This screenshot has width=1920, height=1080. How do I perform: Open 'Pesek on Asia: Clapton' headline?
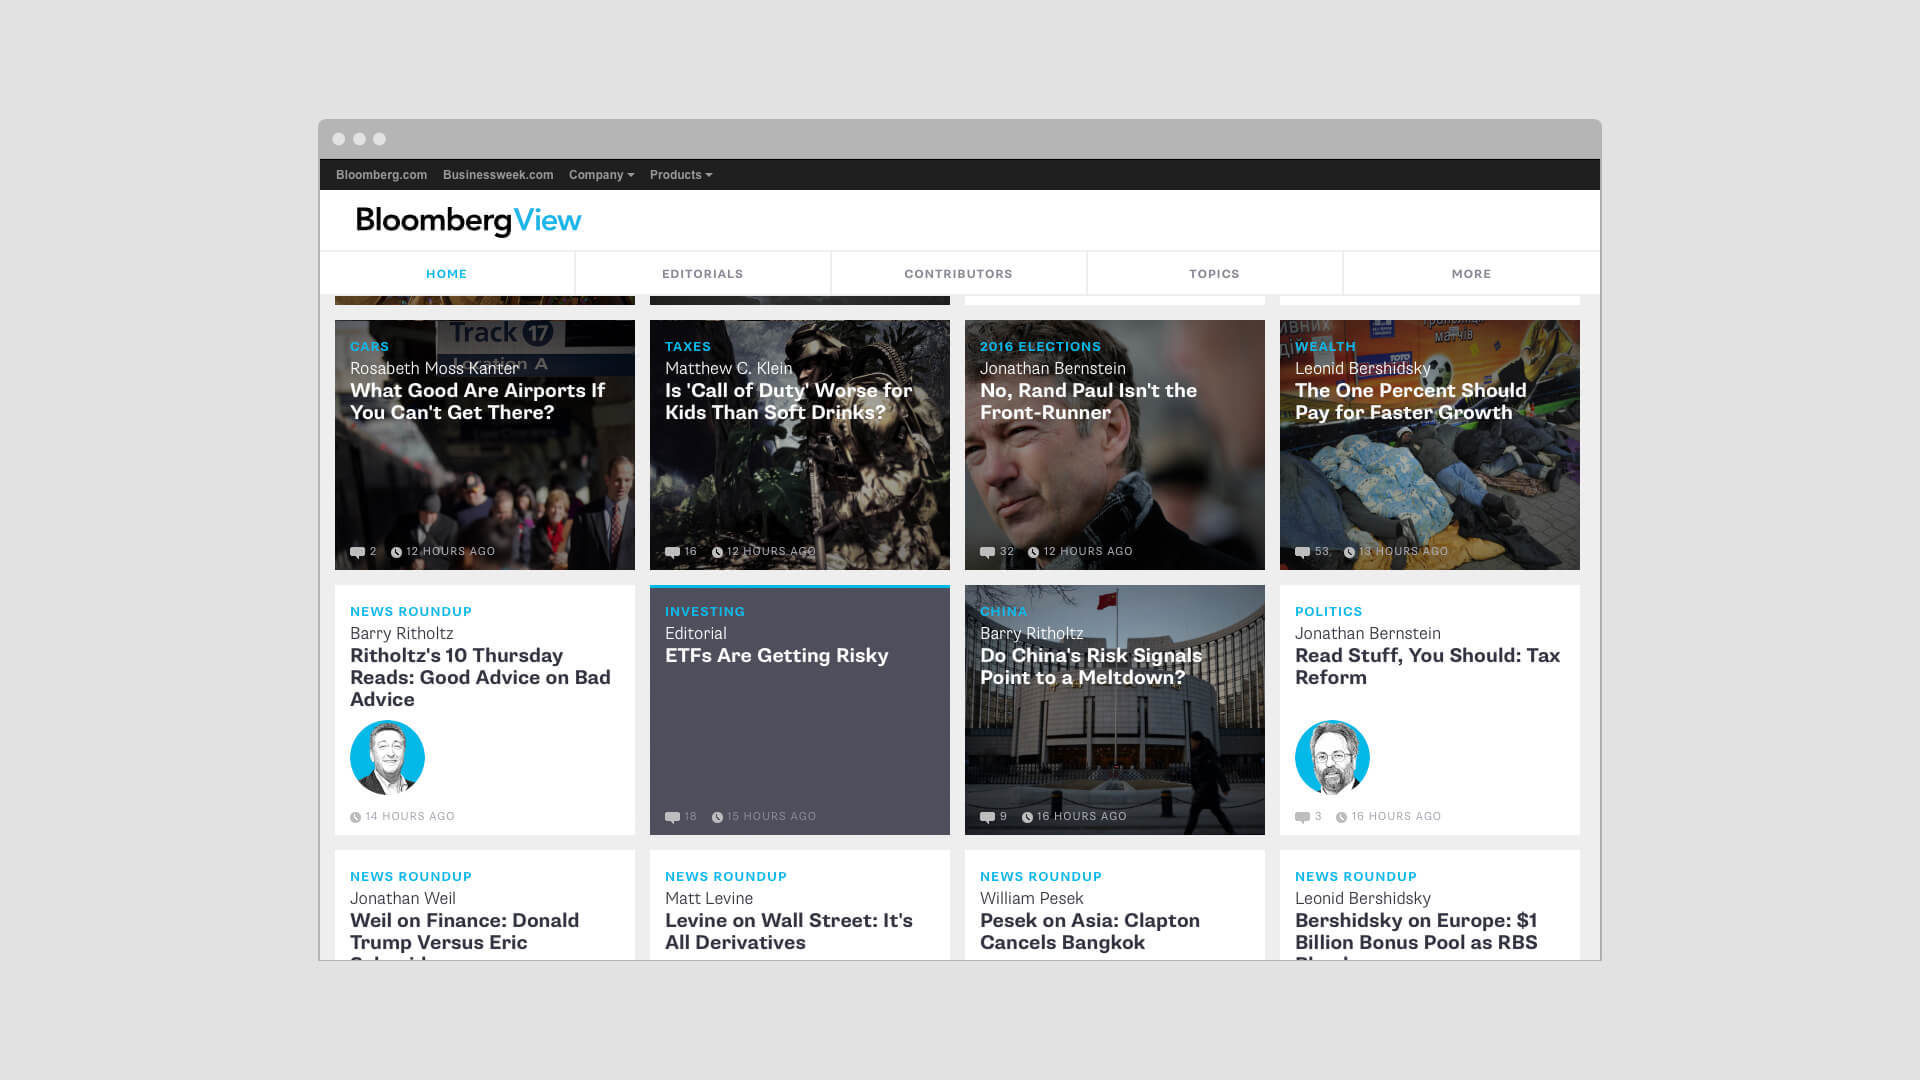[x=1089, y=932]
